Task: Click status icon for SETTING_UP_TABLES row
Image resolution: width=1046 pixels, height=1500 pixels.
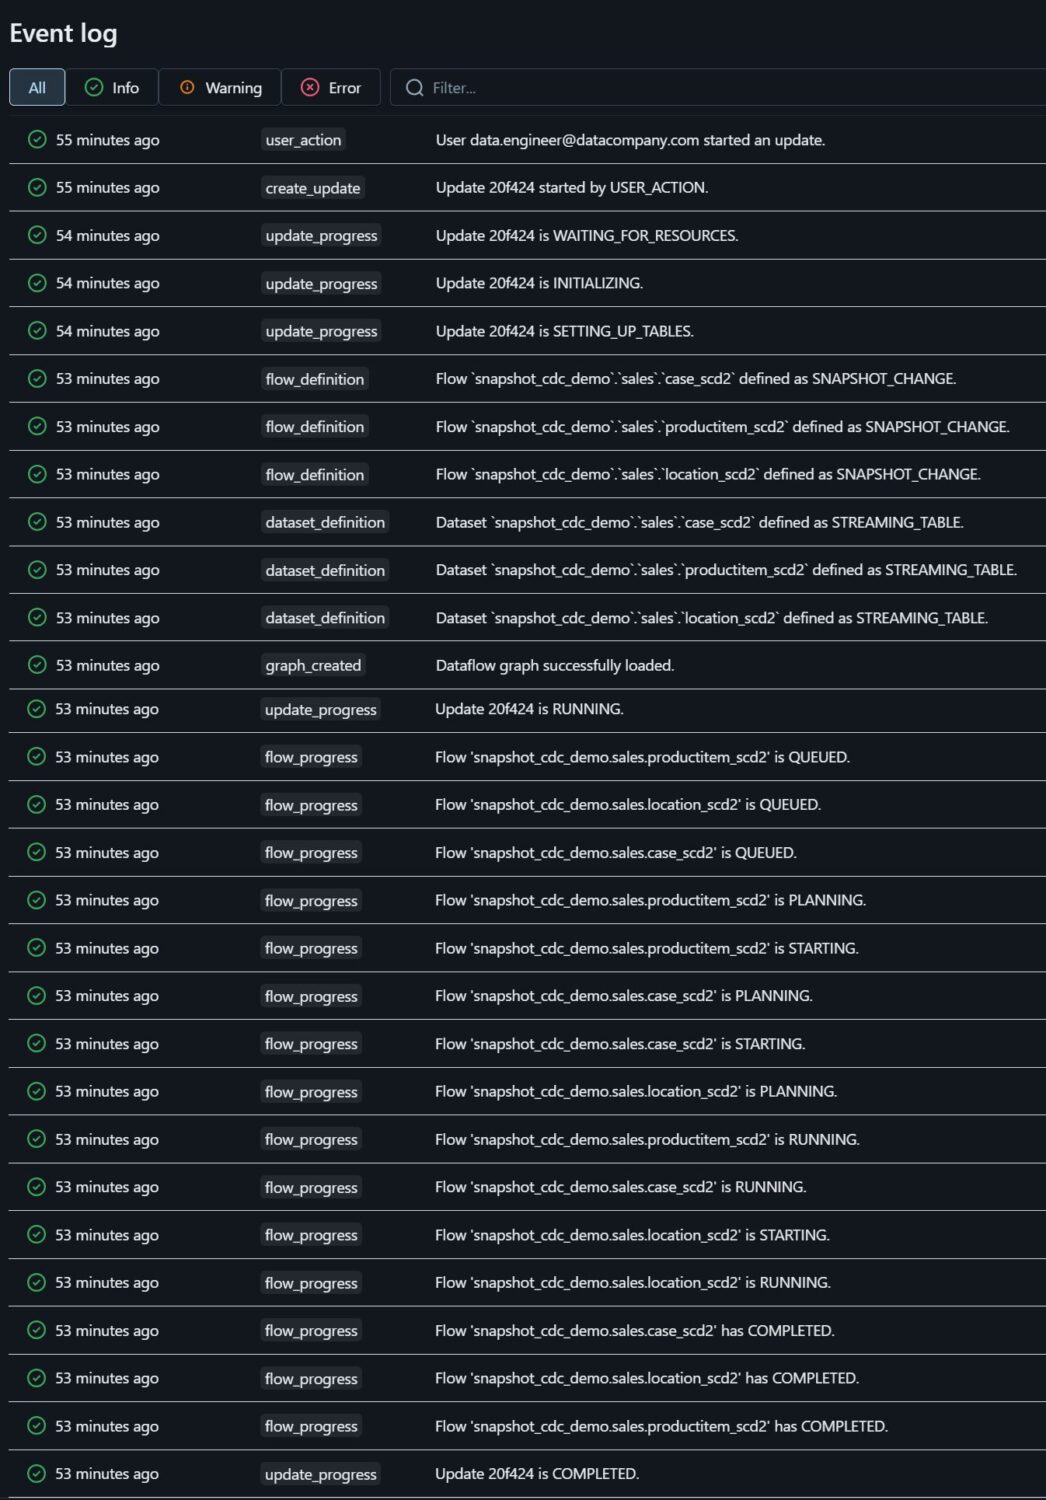Action: click(37, 331)
